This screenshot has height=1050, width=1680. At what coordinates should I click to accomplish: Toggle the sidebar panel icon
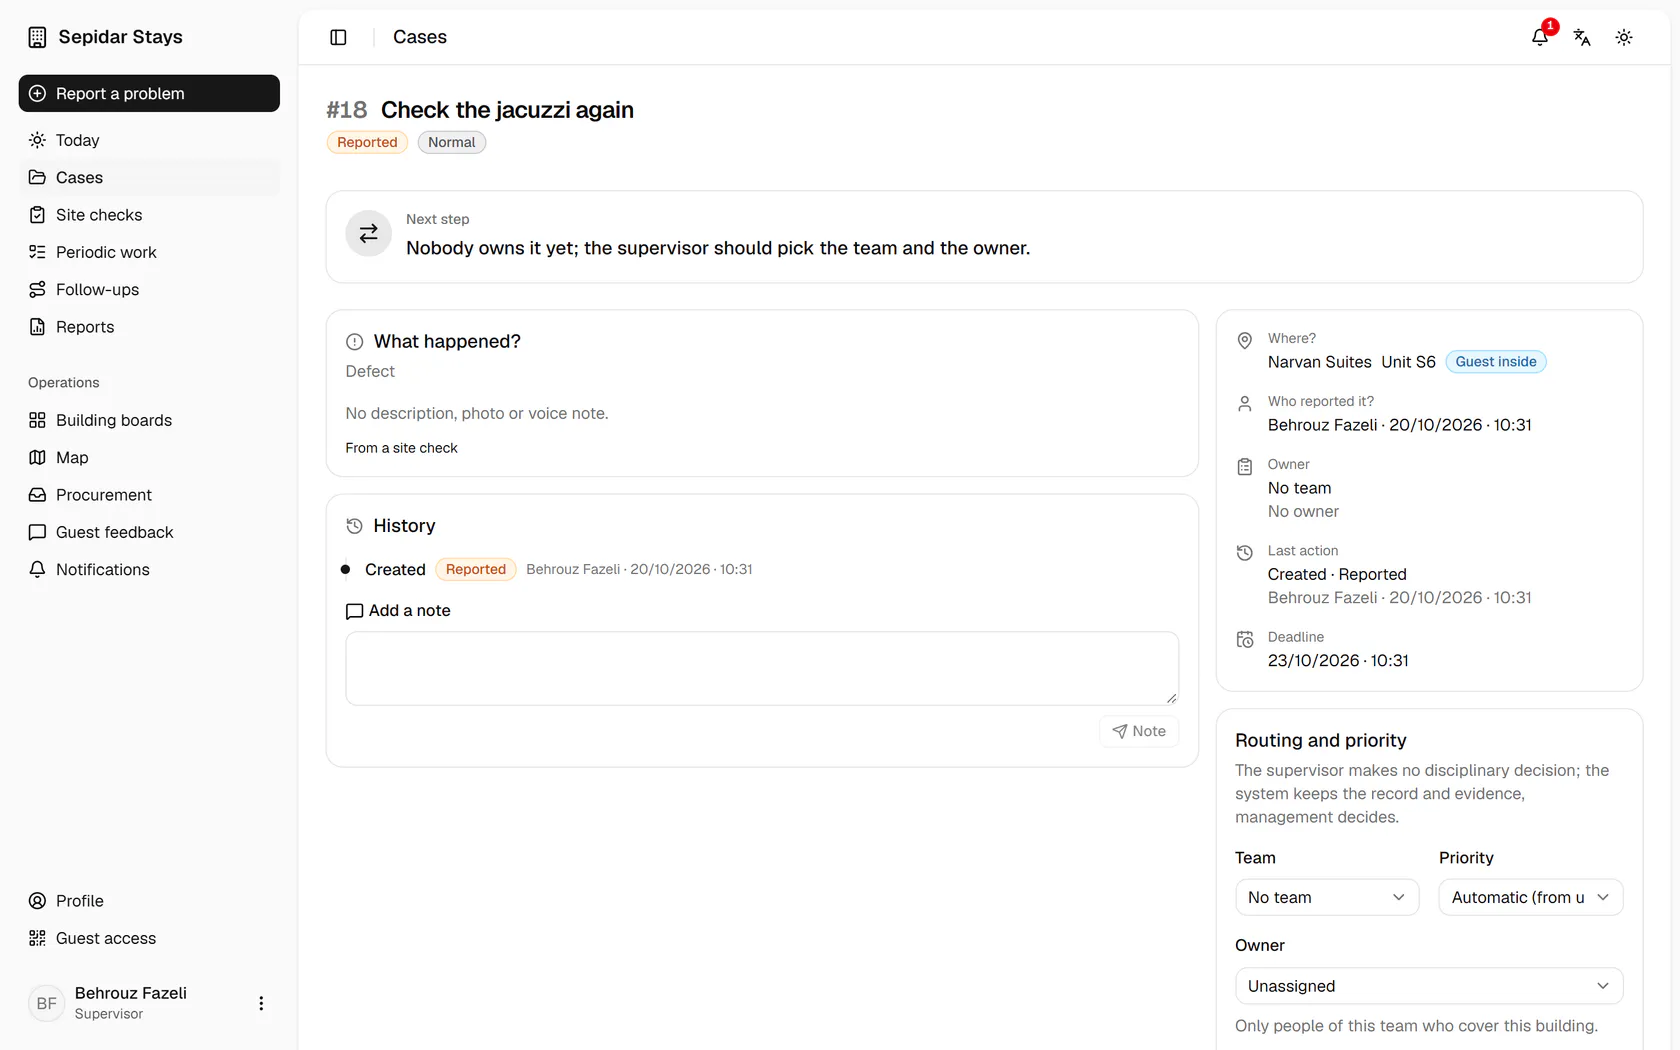(x=338, y=37)
